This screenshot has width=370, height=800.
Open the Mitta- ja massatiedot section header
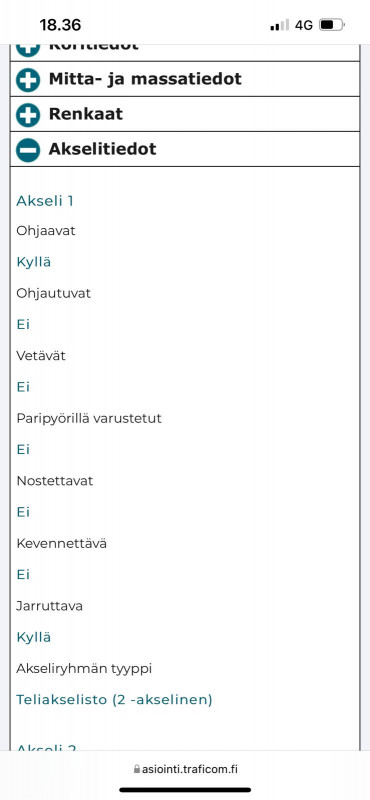[185, 79]
